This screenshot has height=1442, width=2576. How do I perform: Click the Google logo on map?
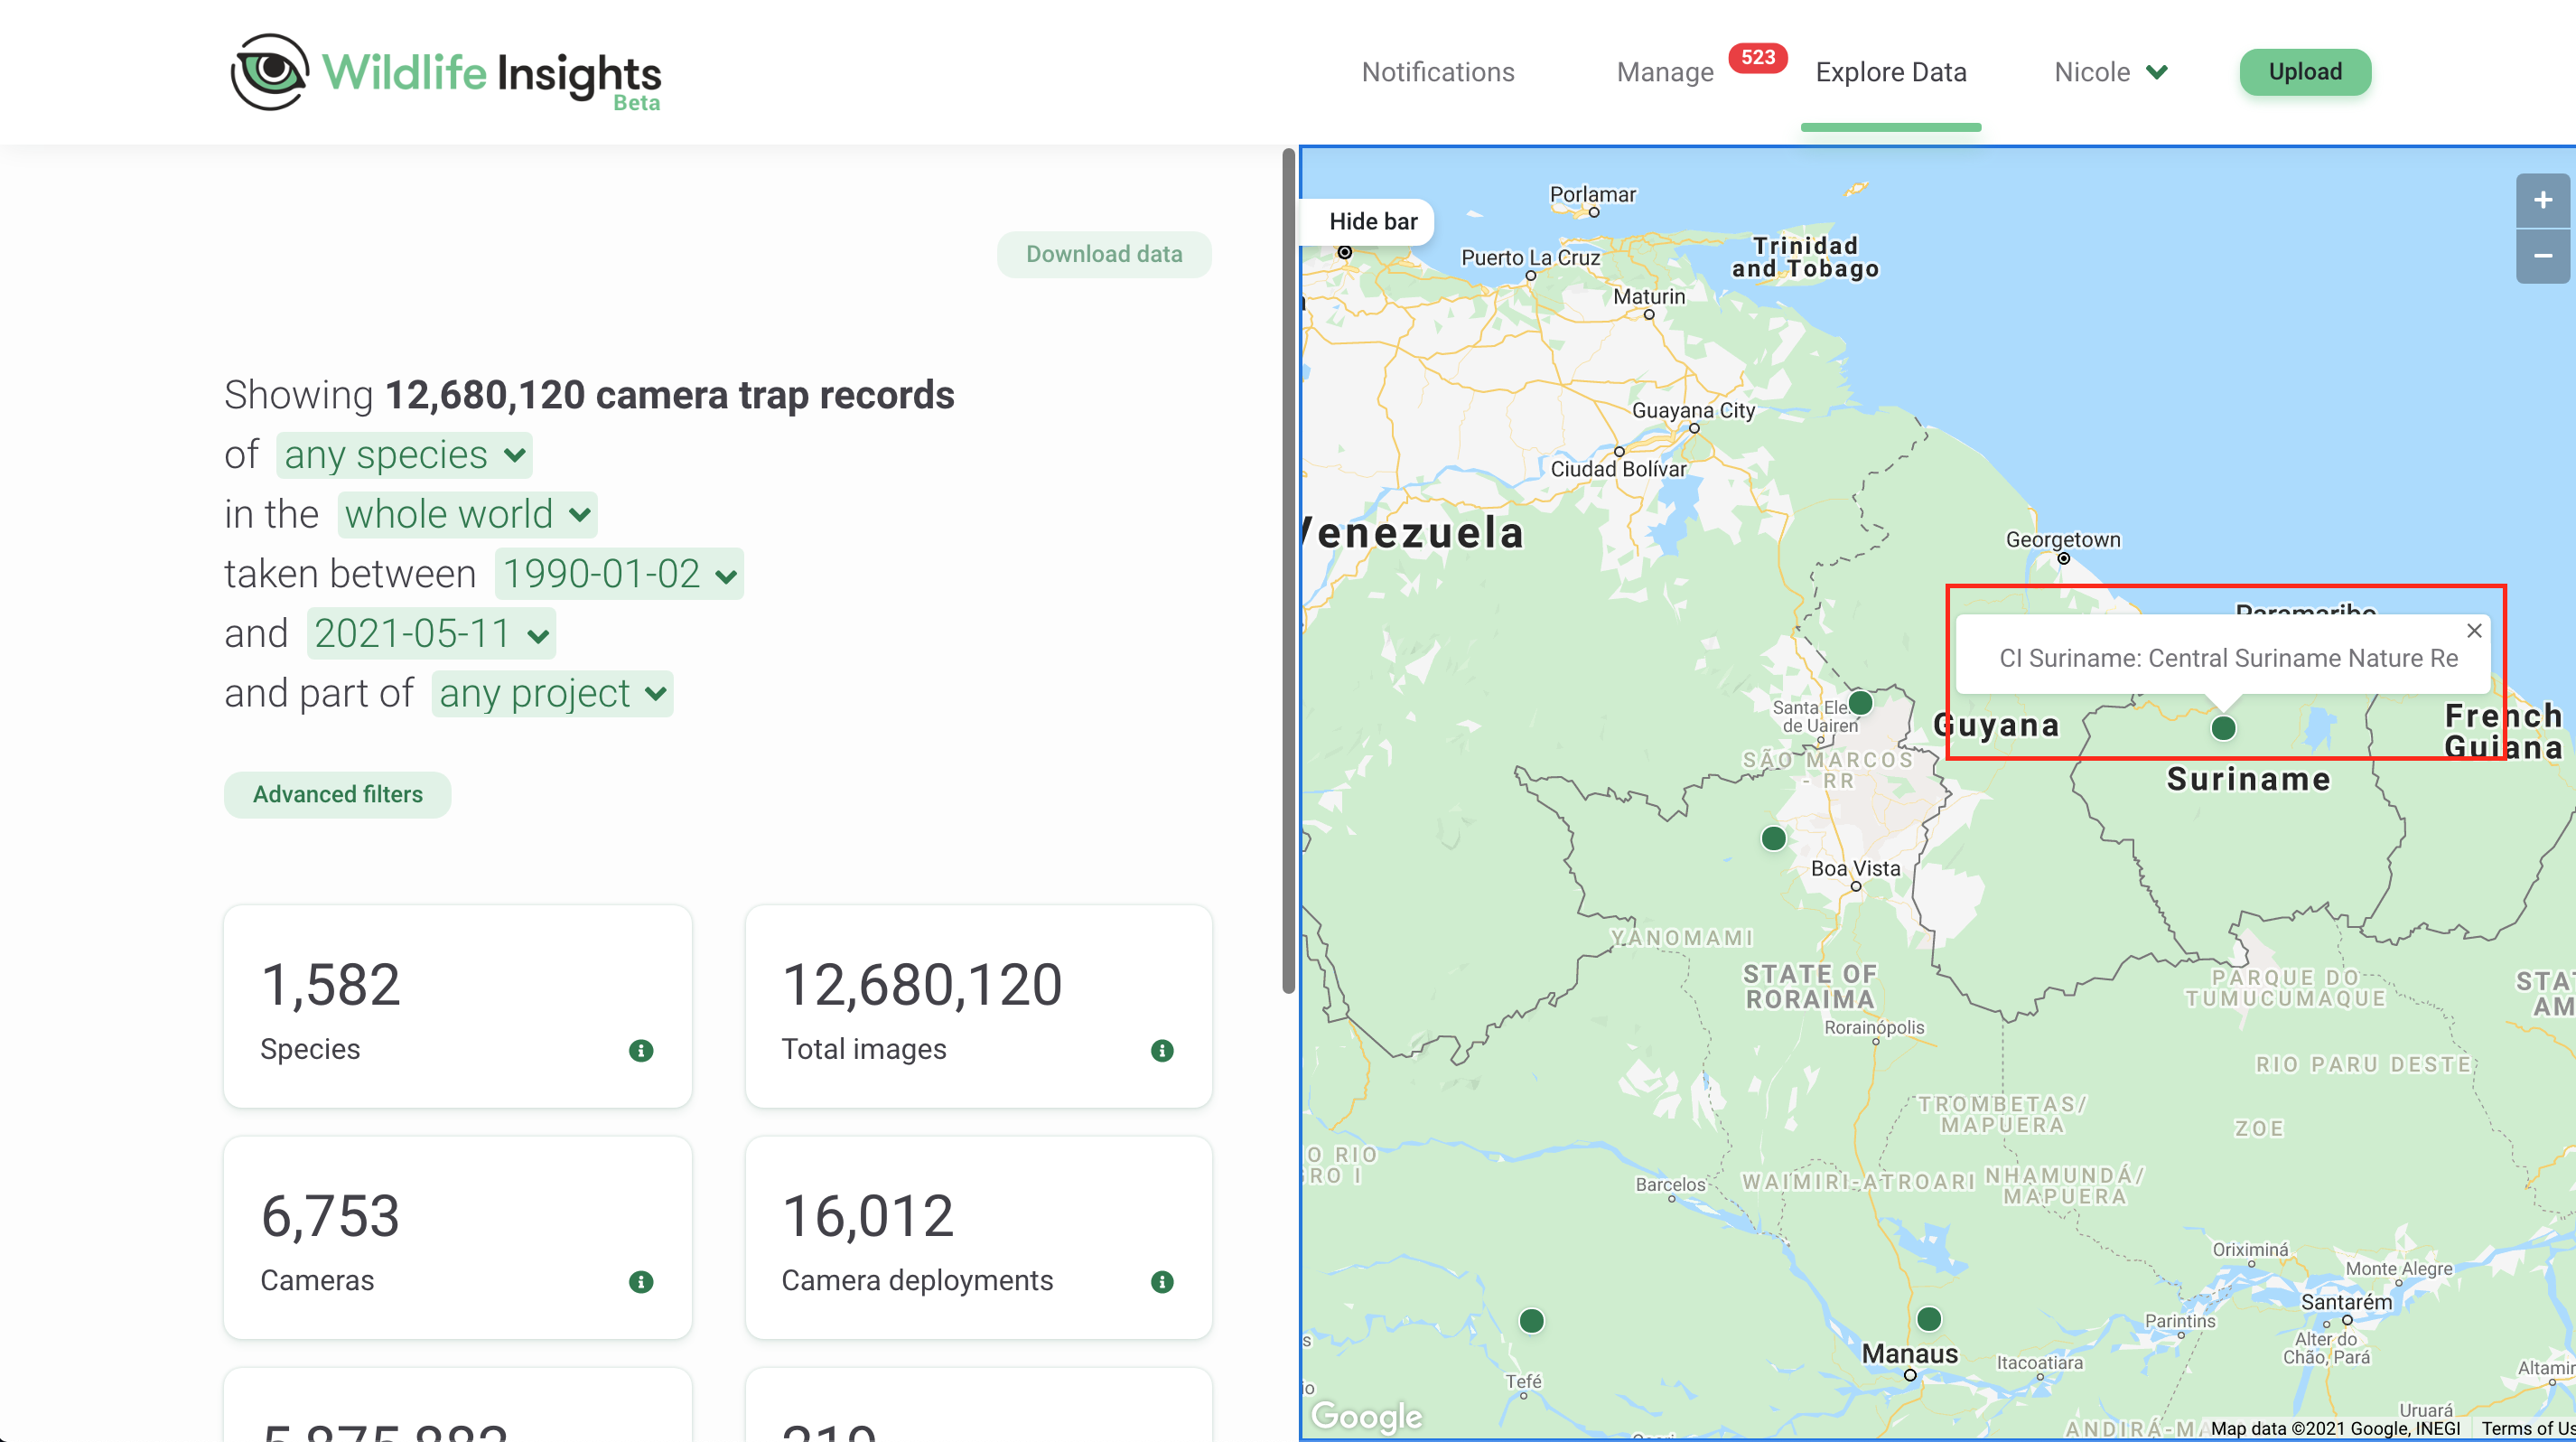coord(1366,1415)
